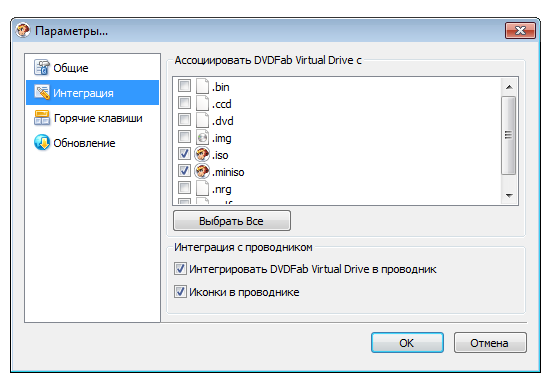Close the Параметры dialog window
The image size is (558, 385).
[x=520, y=31]
